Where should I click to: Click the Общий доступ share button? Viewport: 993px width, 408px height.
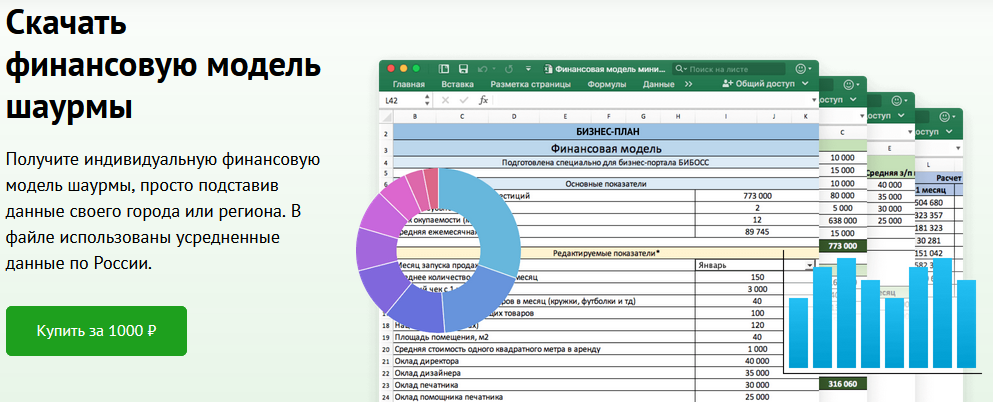pos(757,85)
